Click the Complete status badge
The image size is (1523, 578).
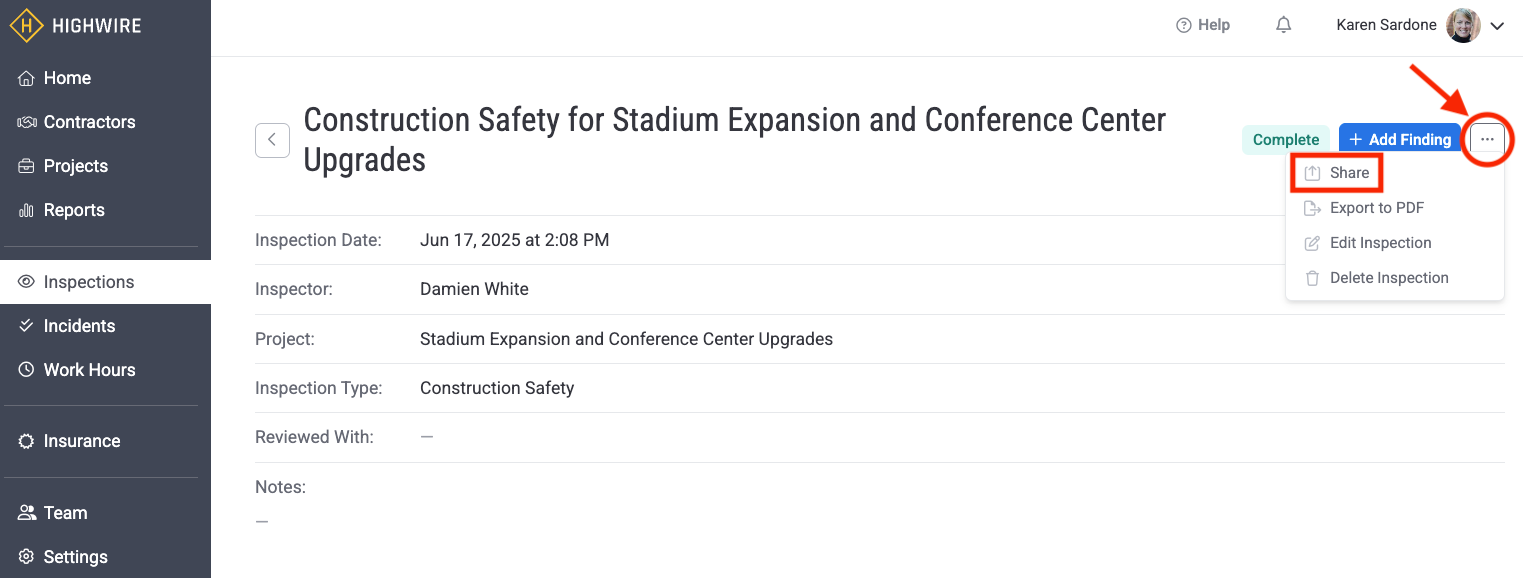1286,140
